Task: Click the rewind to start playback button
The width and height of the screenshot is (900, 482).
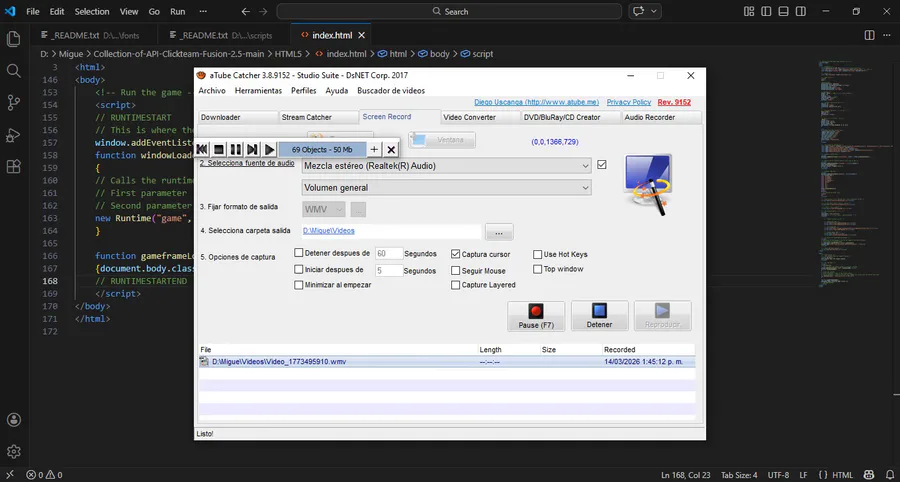Action: (x=202, y=150)
